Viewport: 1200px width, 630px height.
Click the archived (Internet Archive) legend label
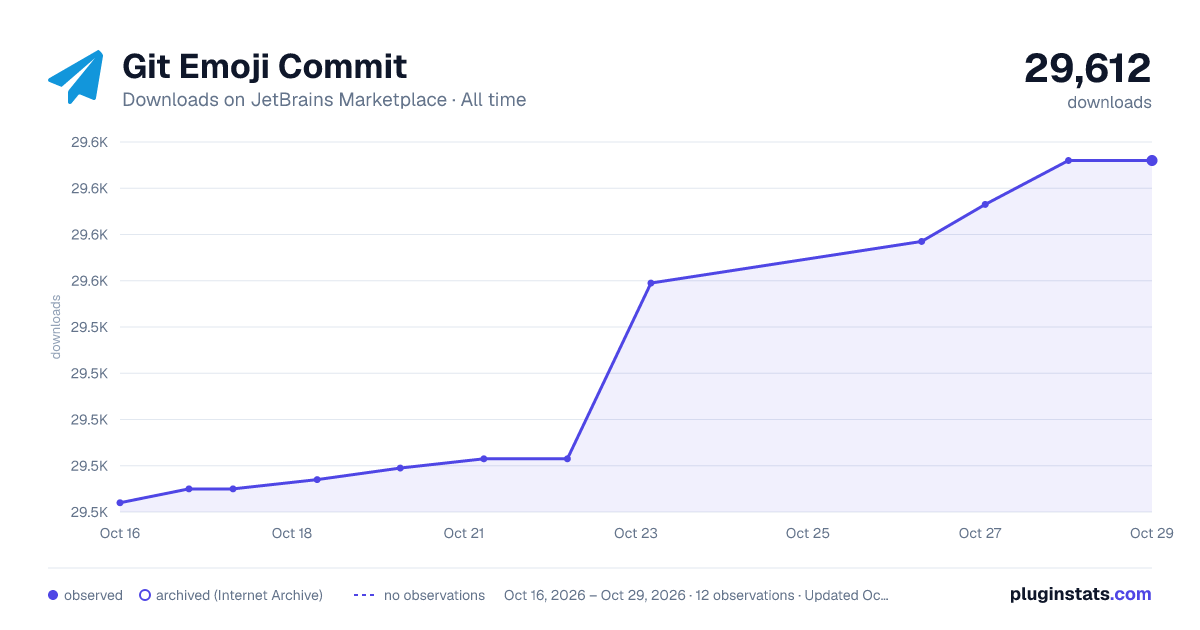(x=239, y=595)
